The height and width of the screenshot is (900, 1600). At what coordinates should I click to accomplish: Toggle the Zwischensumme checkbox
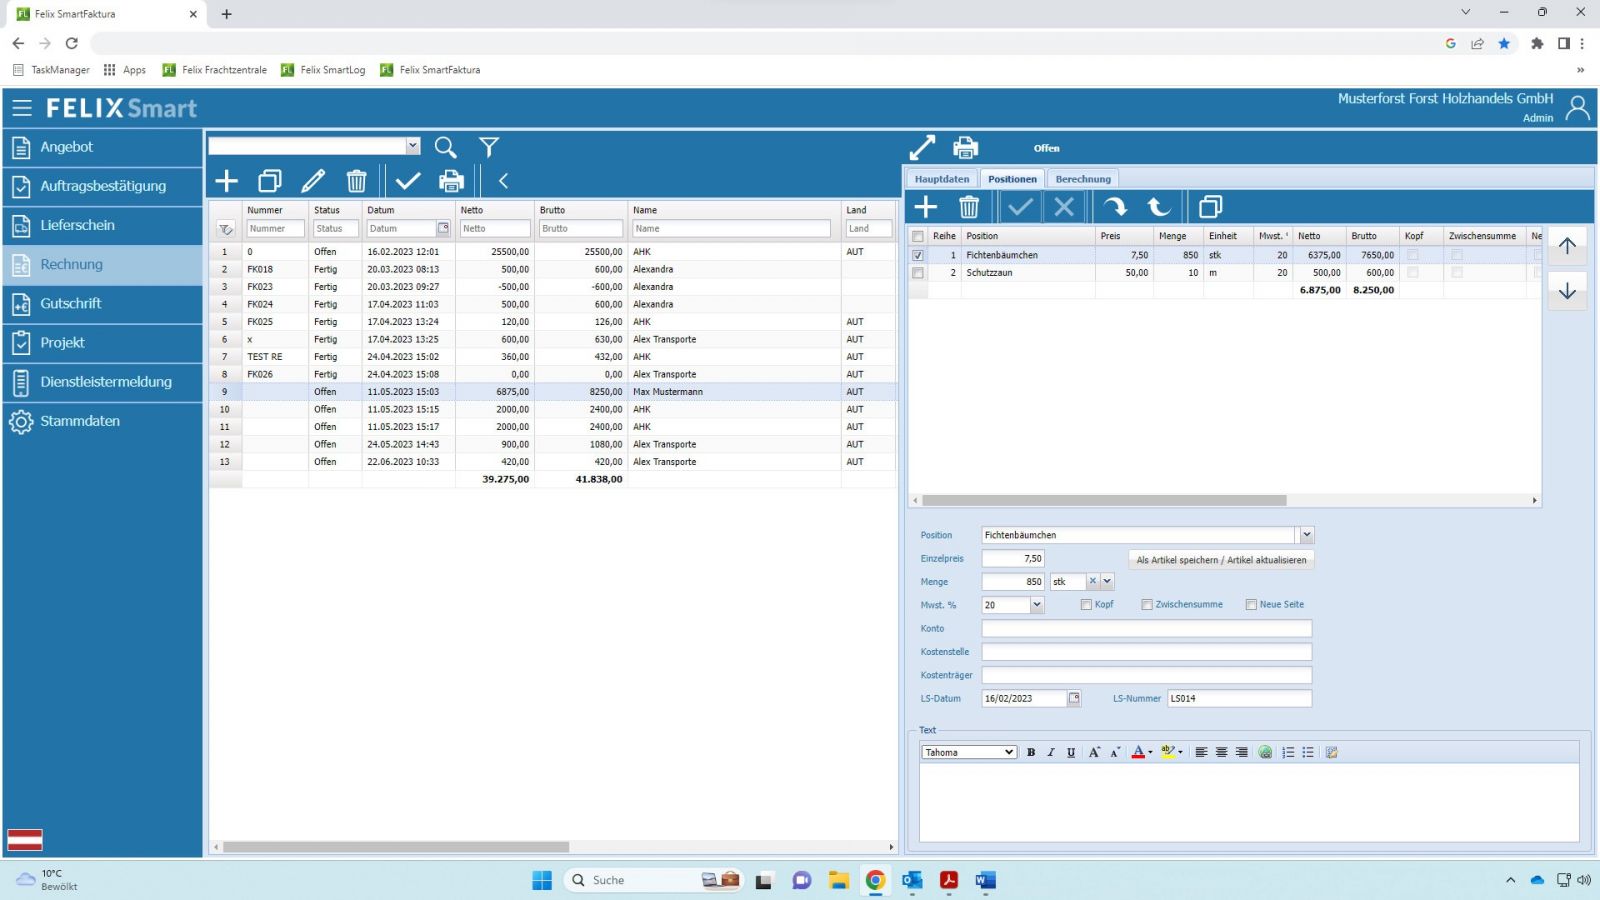(1147, 605)
